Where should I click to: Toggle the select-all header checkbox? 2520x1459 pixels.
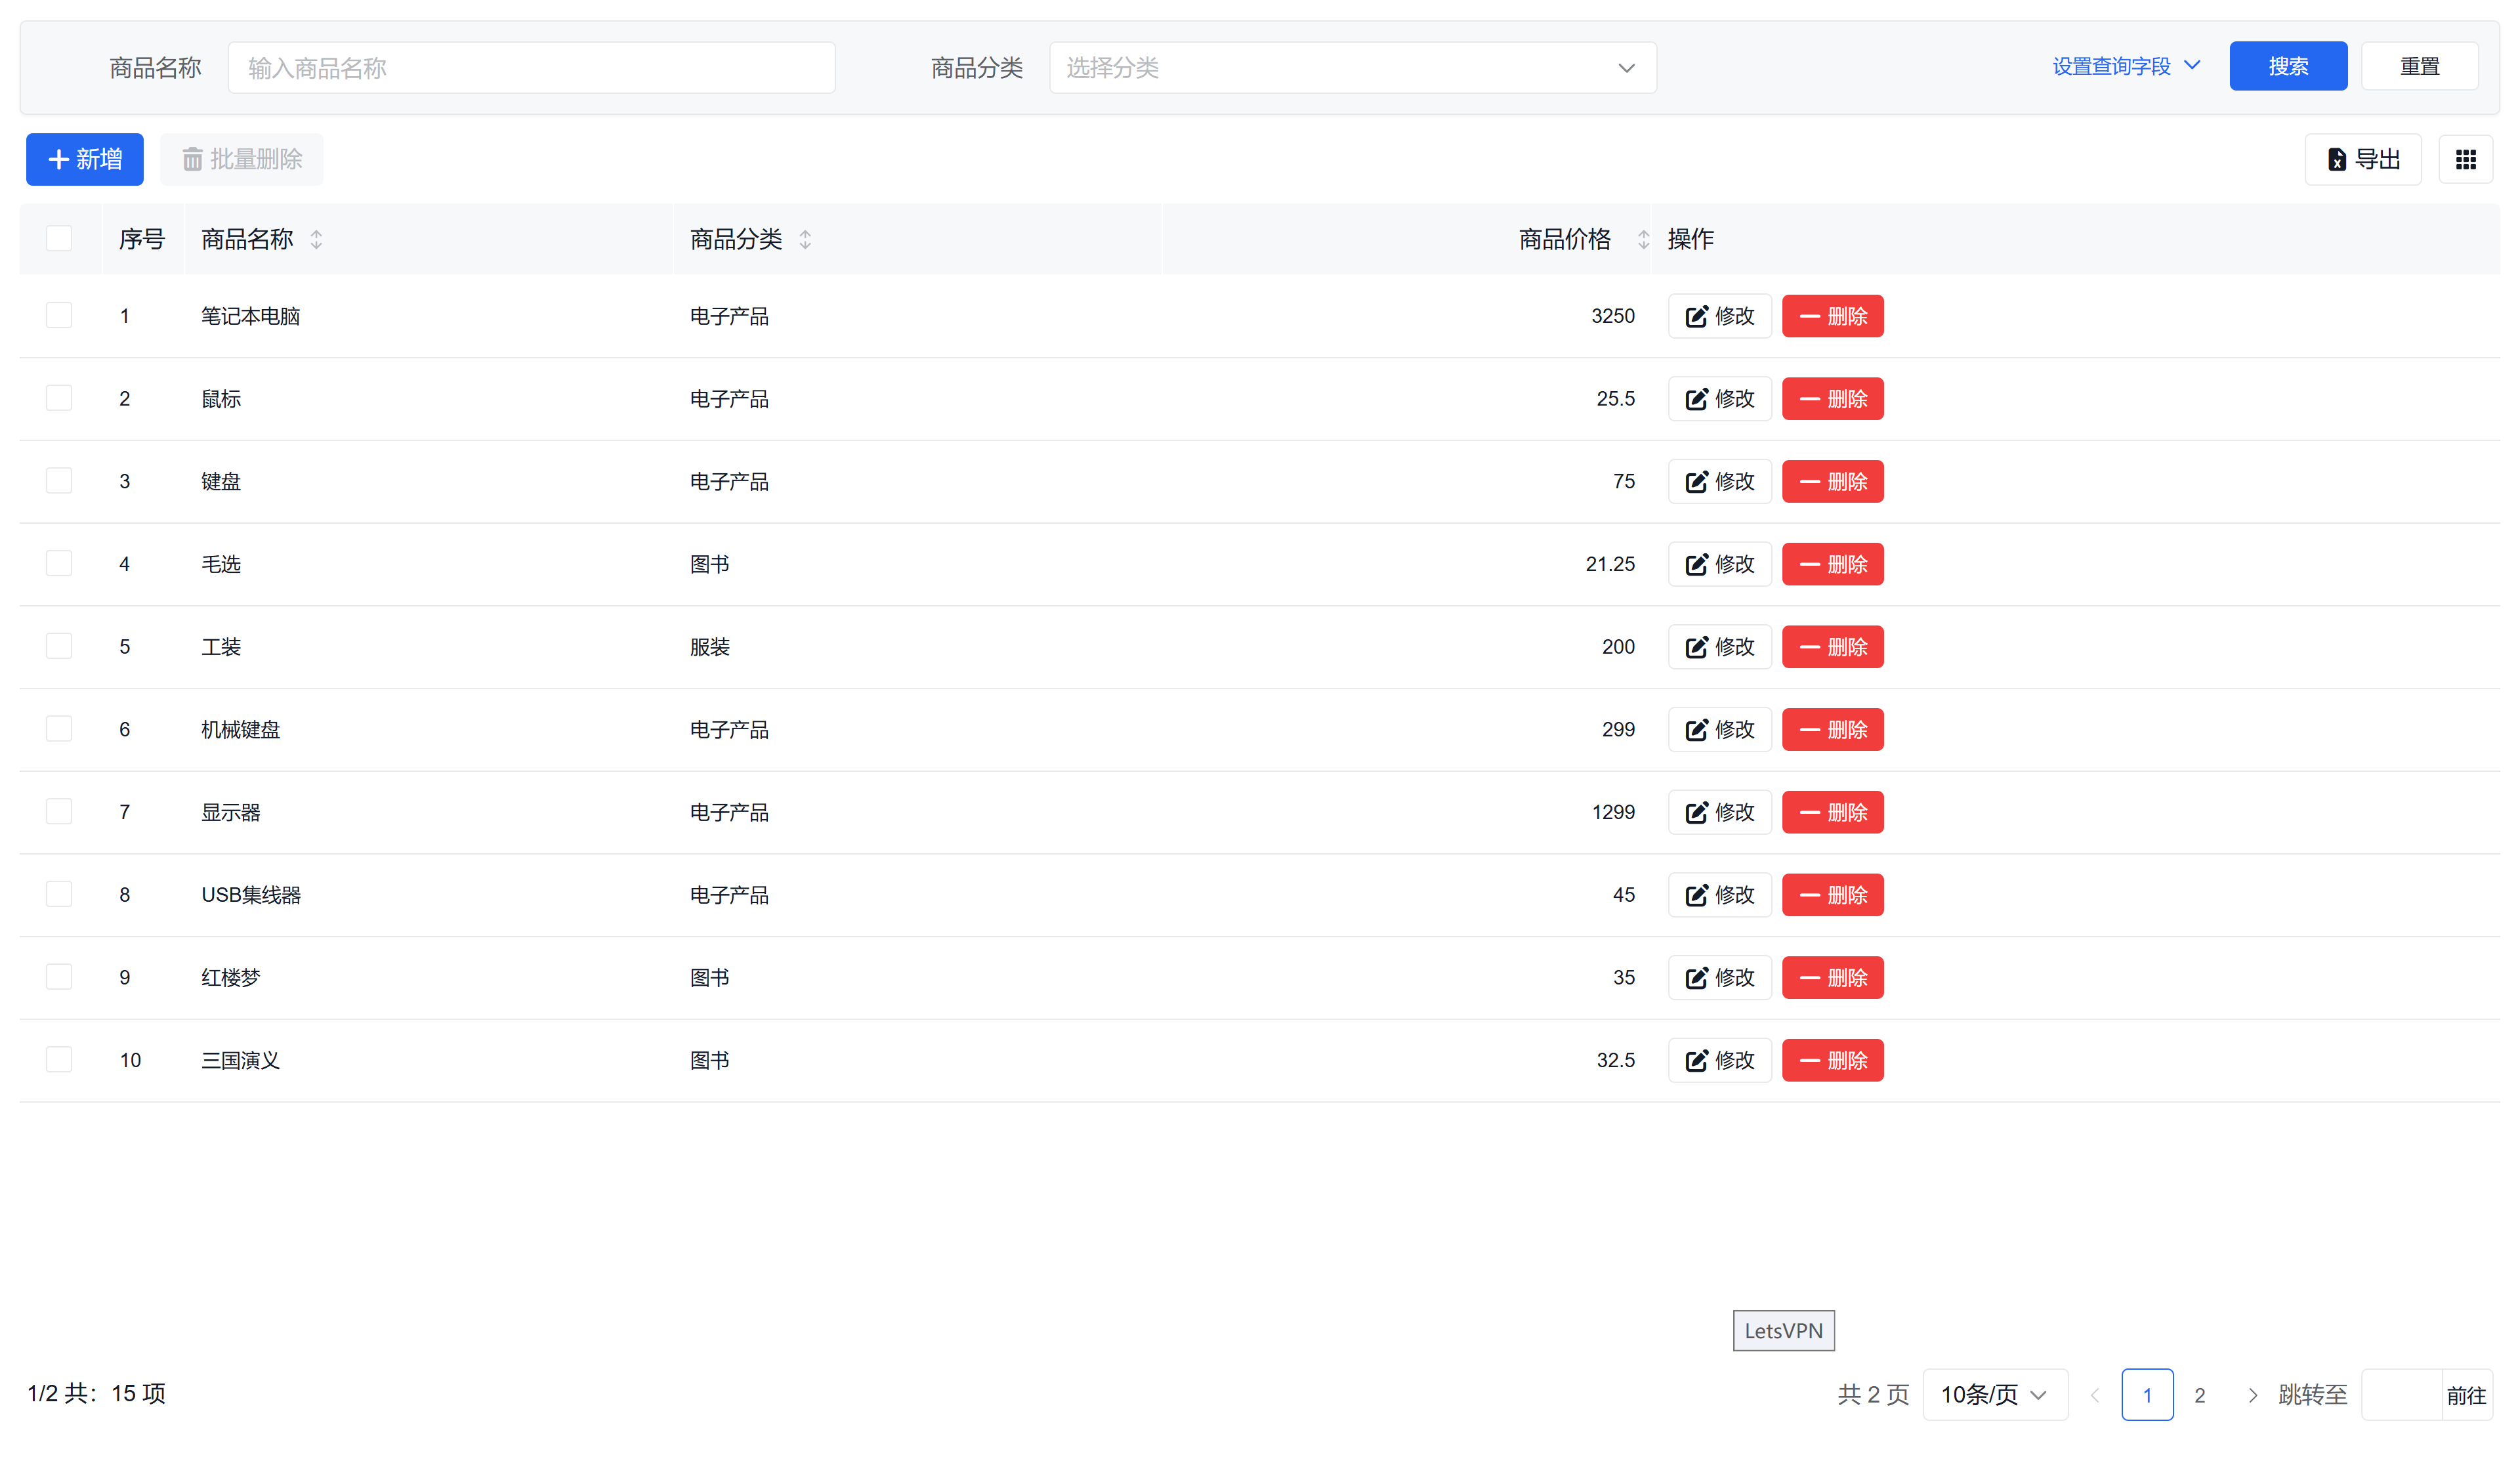[x=59, y=238]
